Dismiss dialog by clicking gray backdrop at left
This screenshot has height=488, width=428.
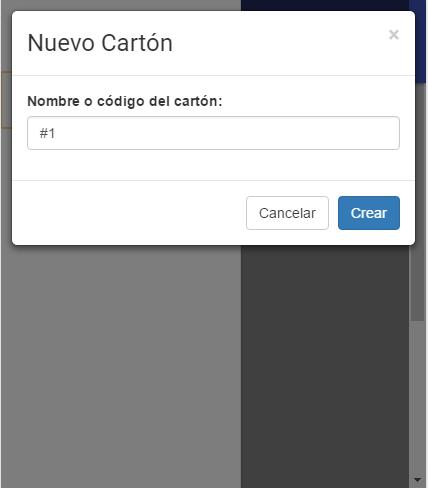(120, 367)
